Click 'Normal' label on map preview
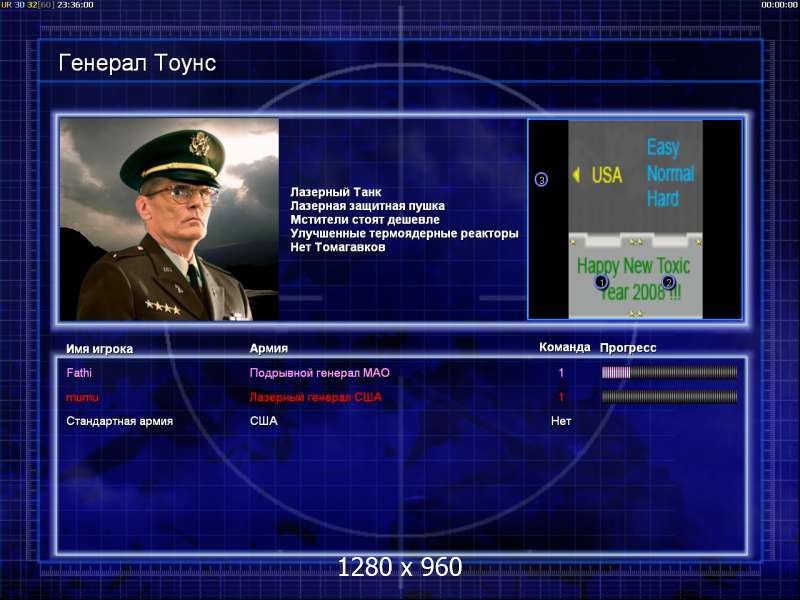 (670, 174)
